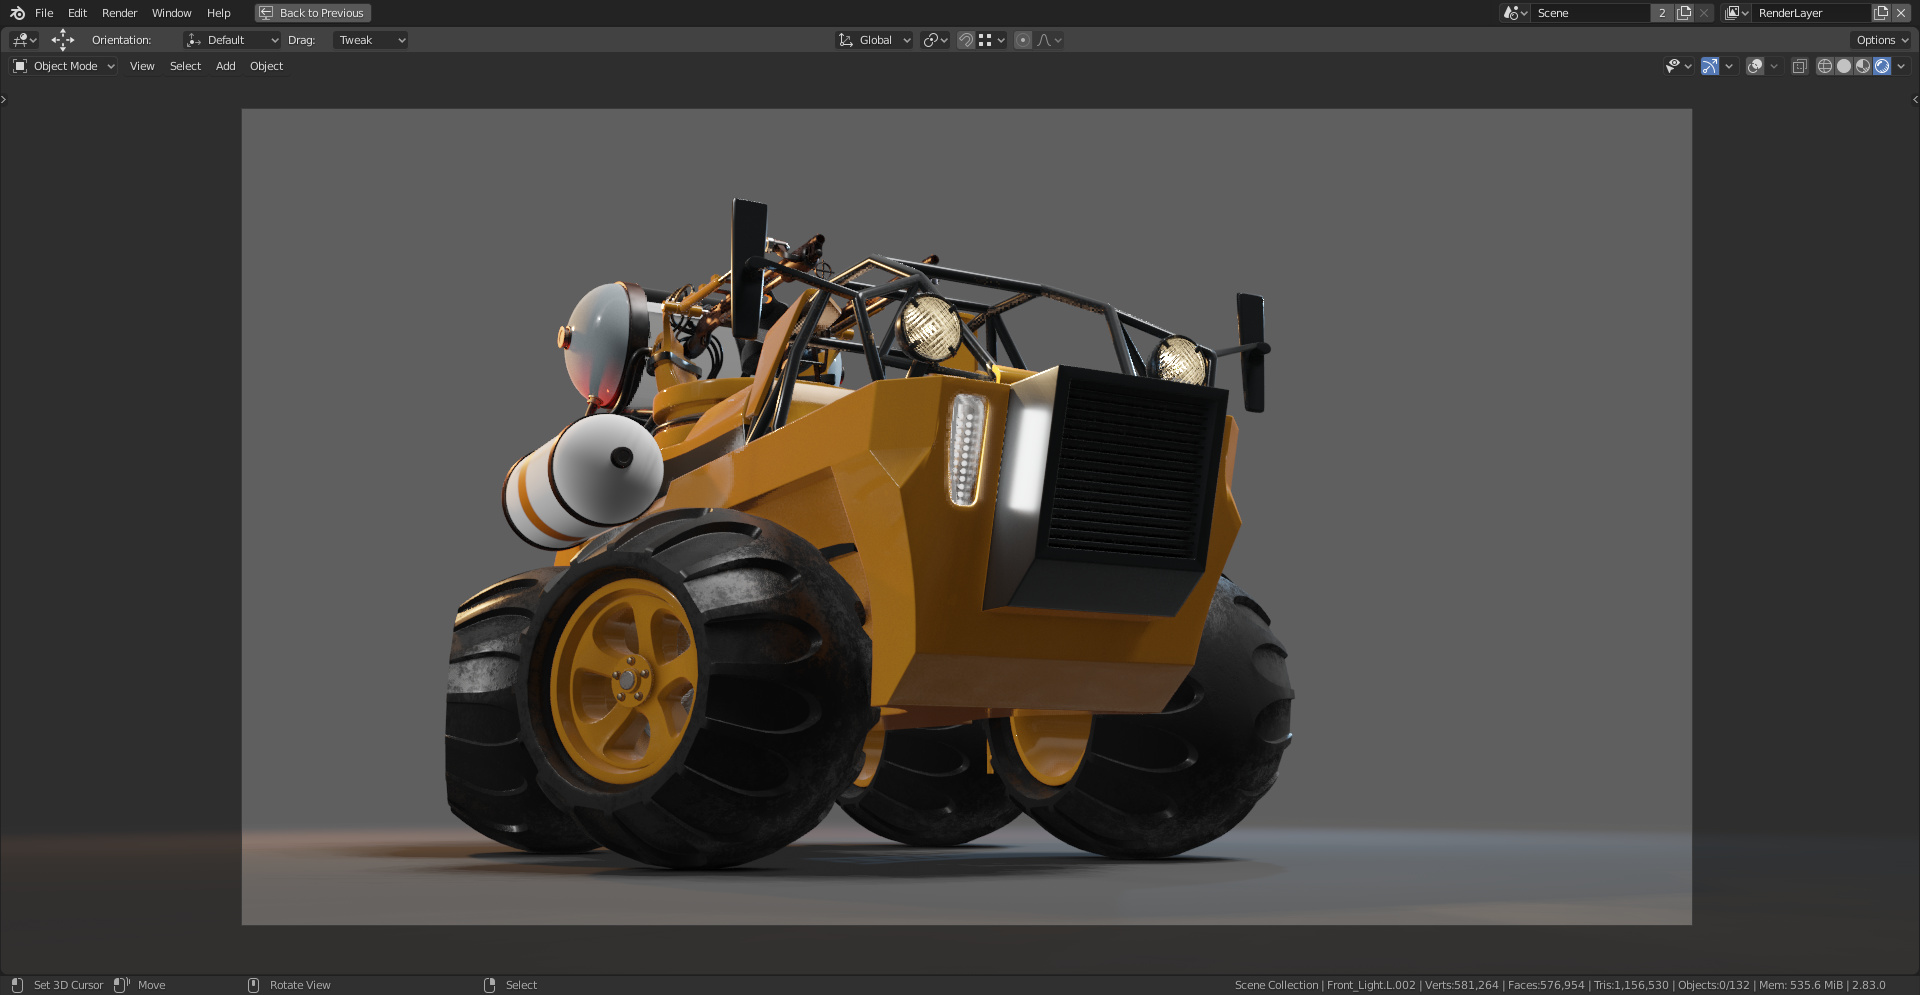
Task: Open the viewport Object menu
Action: point(266,66)
